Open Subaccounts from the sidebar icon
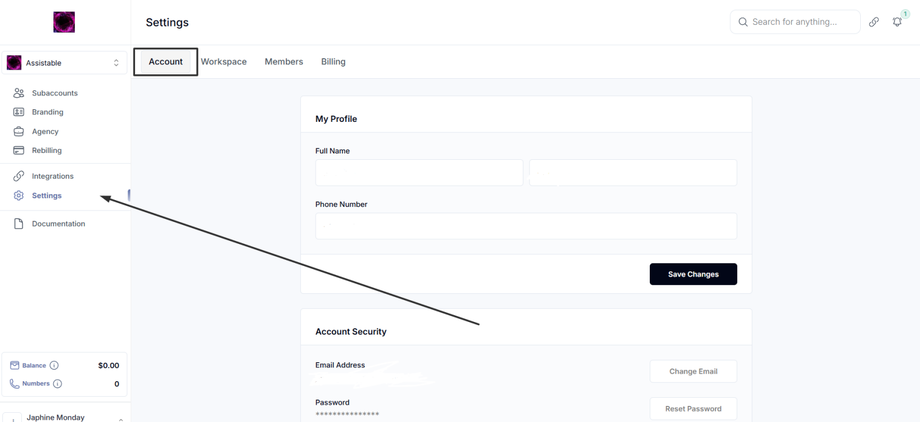The height and width of the screenshot is (422, 920). tap(18, 93)
